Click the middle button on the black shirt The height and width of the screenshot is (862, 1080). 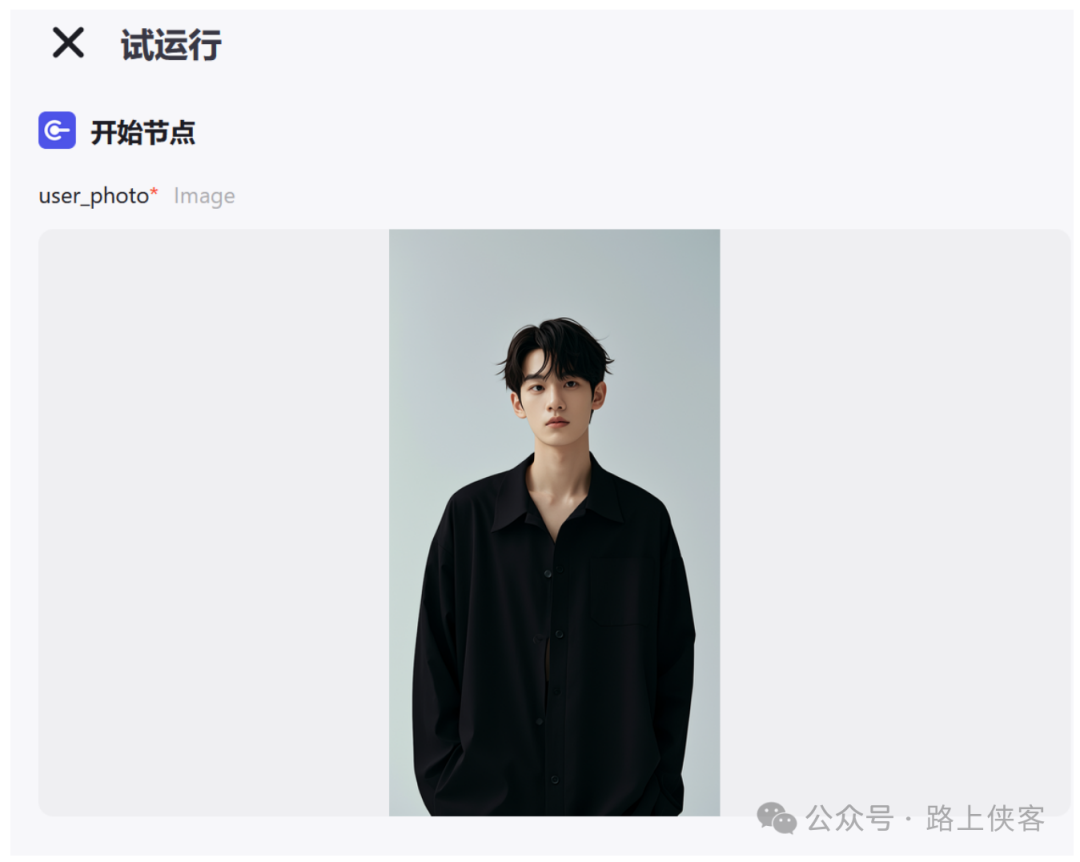coord(559,634)
